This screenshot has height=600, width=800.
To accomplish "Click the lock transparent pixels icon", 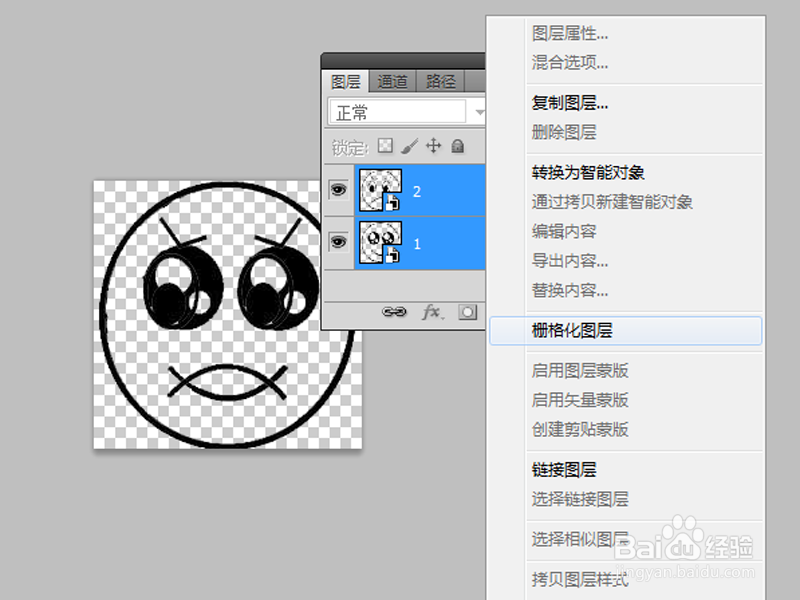I will pyautogui.click(x=385, y=146).
